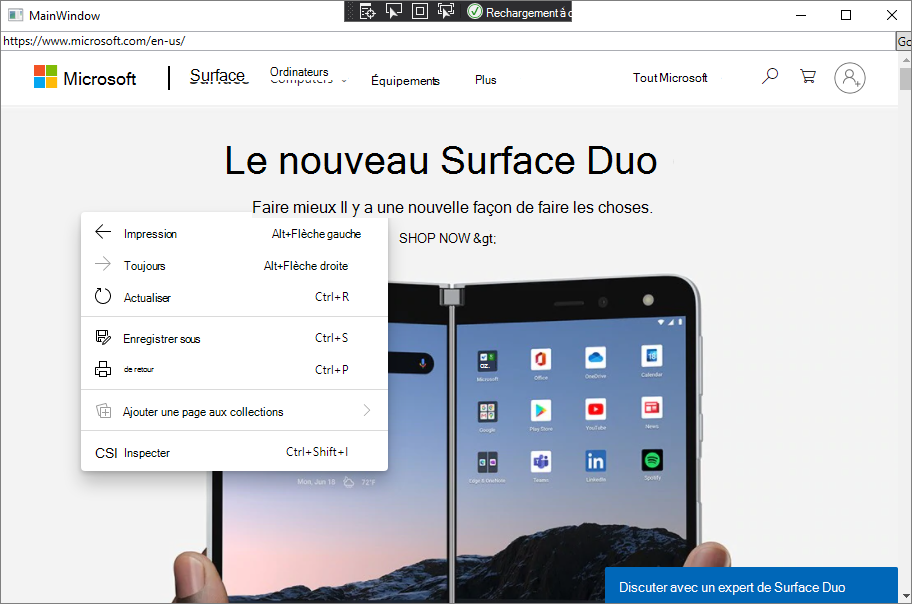Click the Microsoft logo
Screen dimensions: 912x604
[85, 77]
